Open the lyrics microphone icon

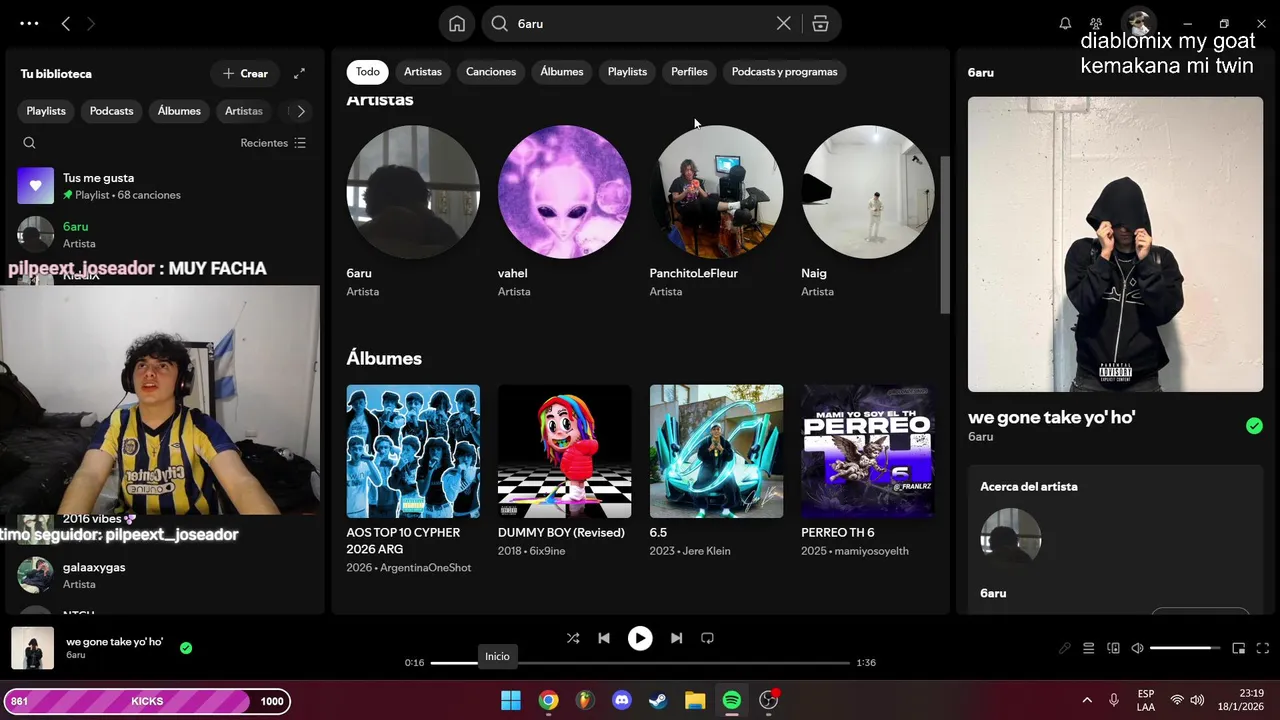click(1065, 648)
